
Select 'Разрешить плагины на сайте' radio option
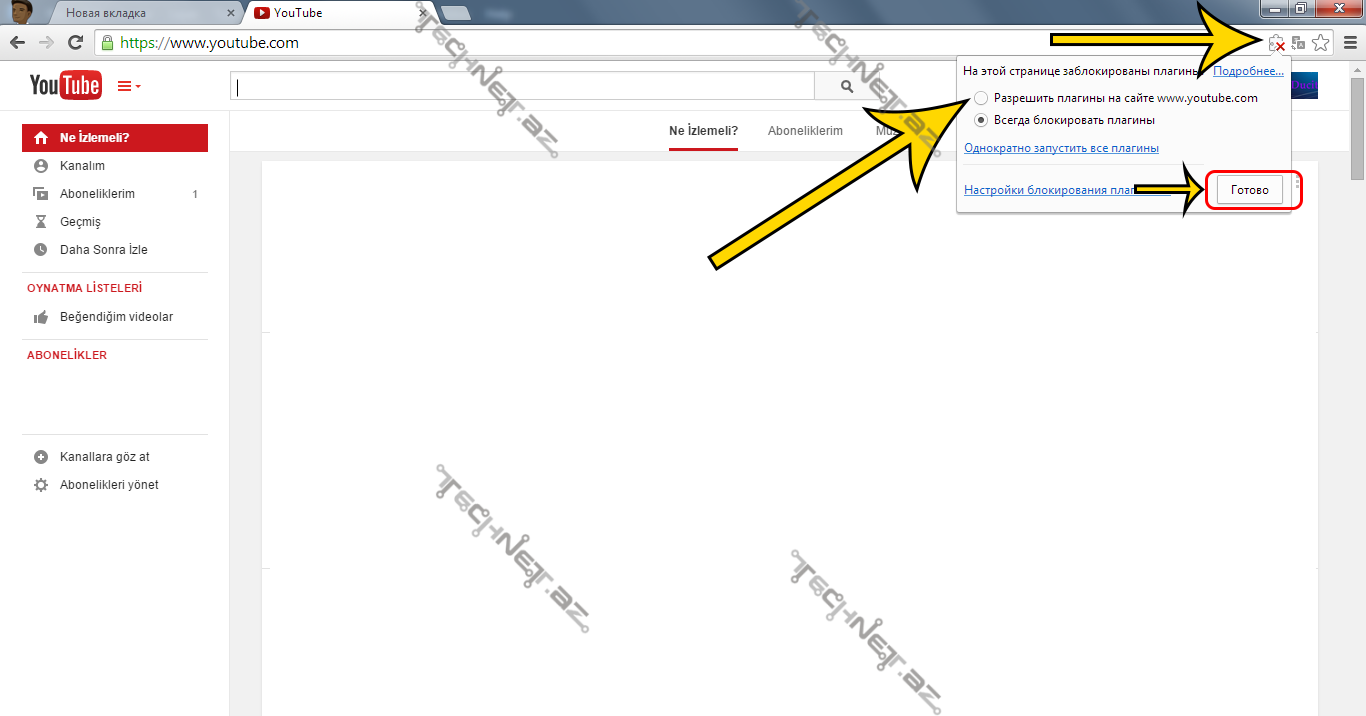tap(981, 98)
